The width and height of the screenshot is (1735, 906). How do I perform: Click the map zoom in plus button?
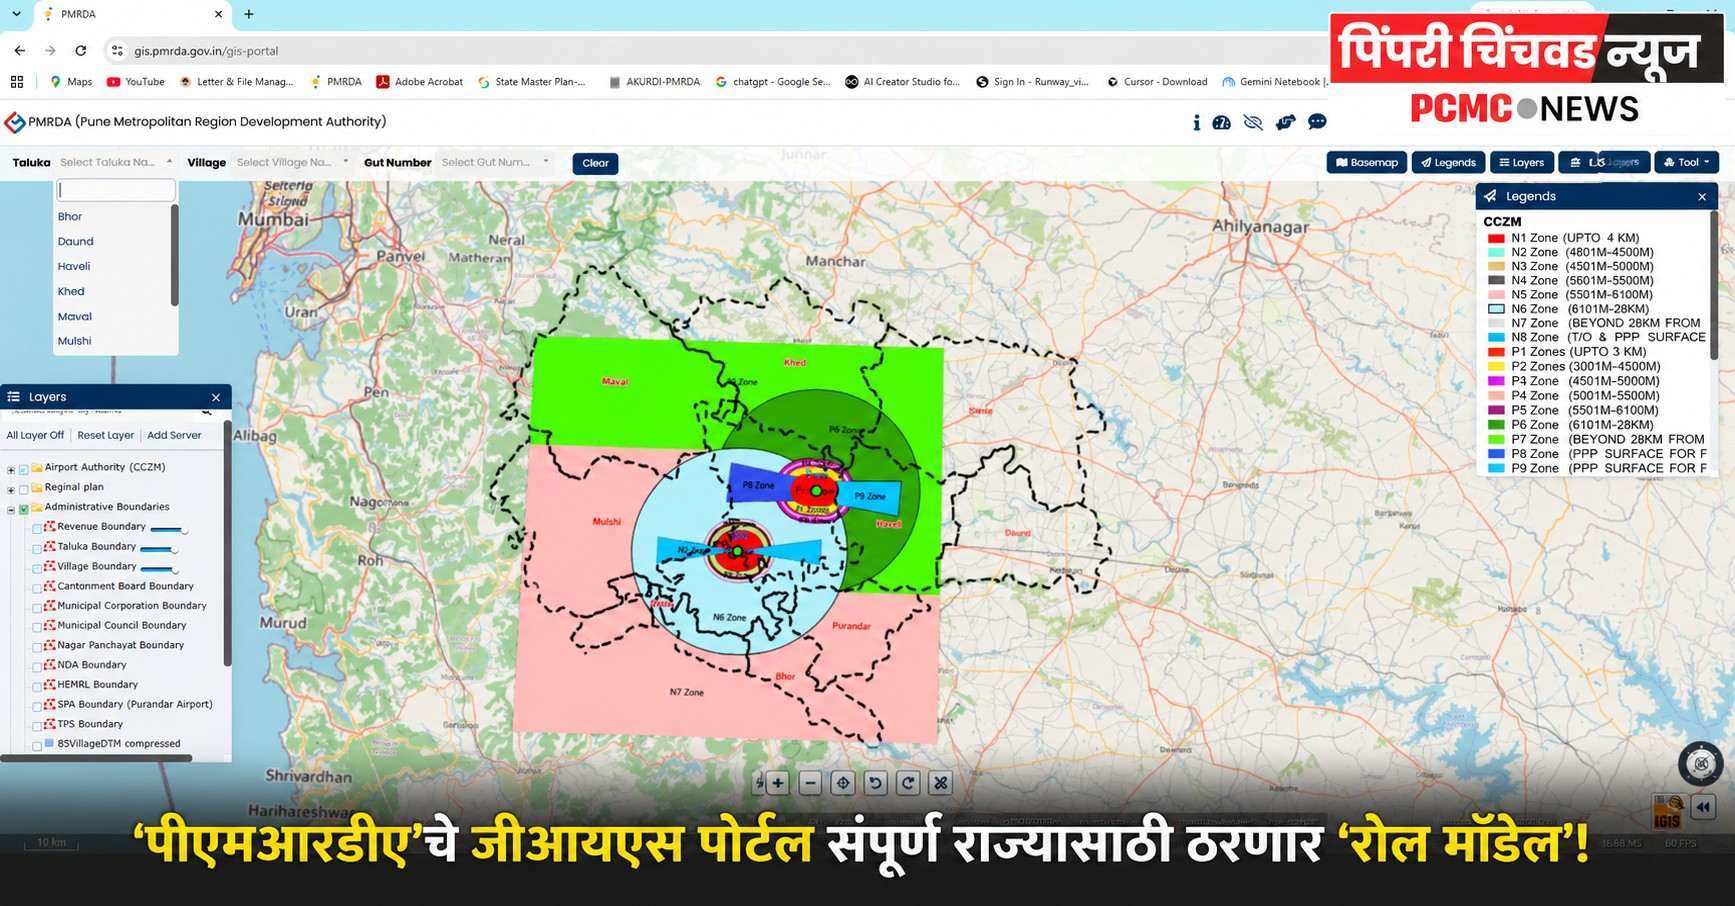777,783
